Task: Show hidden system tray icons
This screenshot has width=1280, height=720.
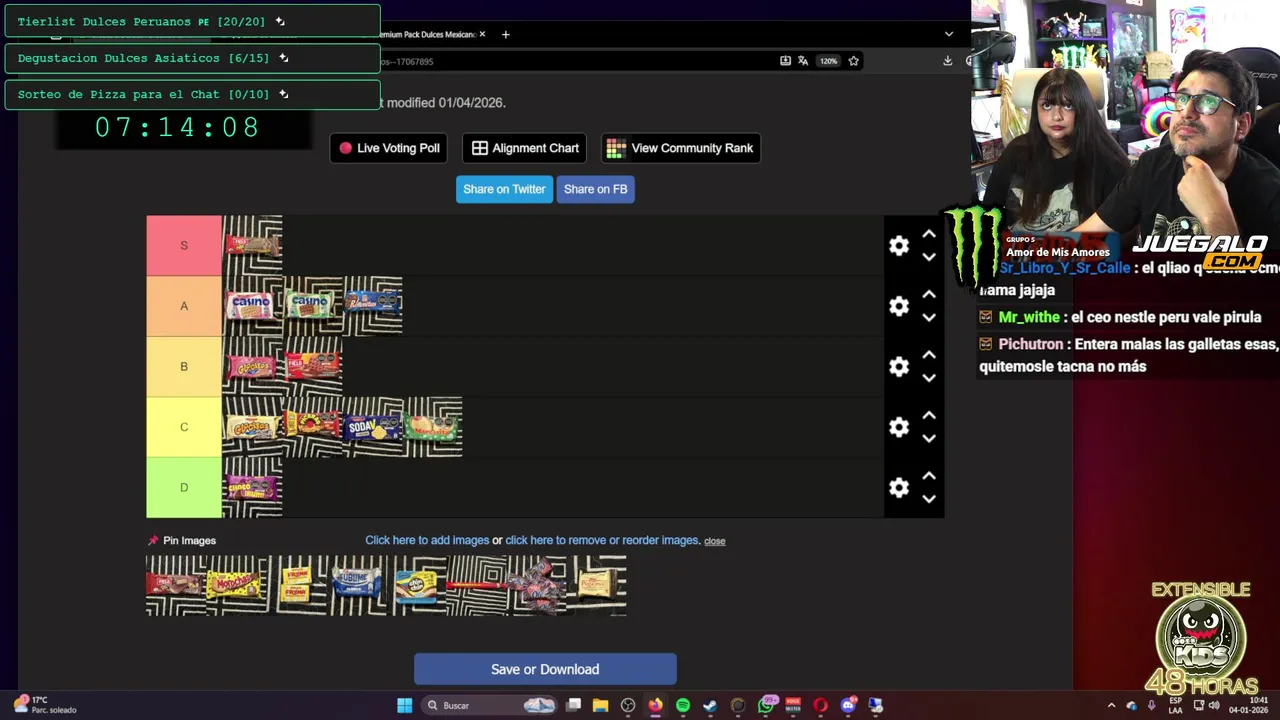Action: tap(1111, 705)
